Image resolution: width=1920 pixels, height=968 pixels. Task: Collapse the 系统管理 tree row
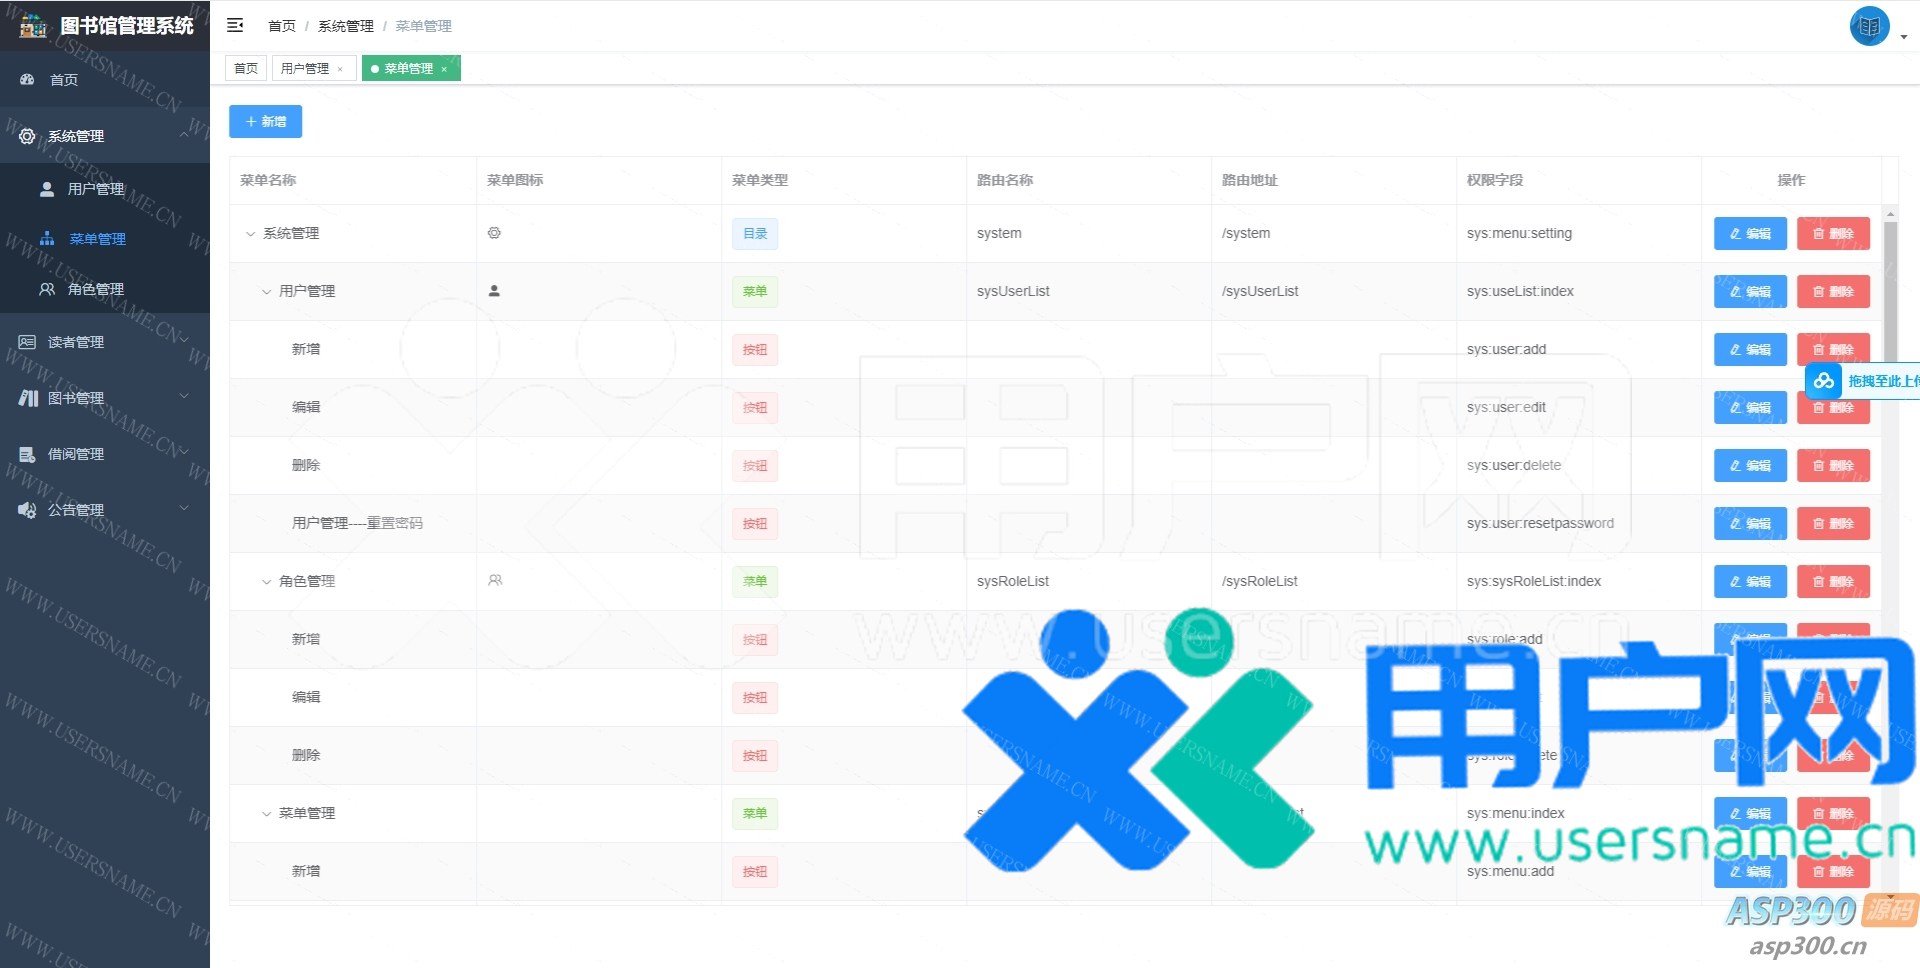click(250, 234)
